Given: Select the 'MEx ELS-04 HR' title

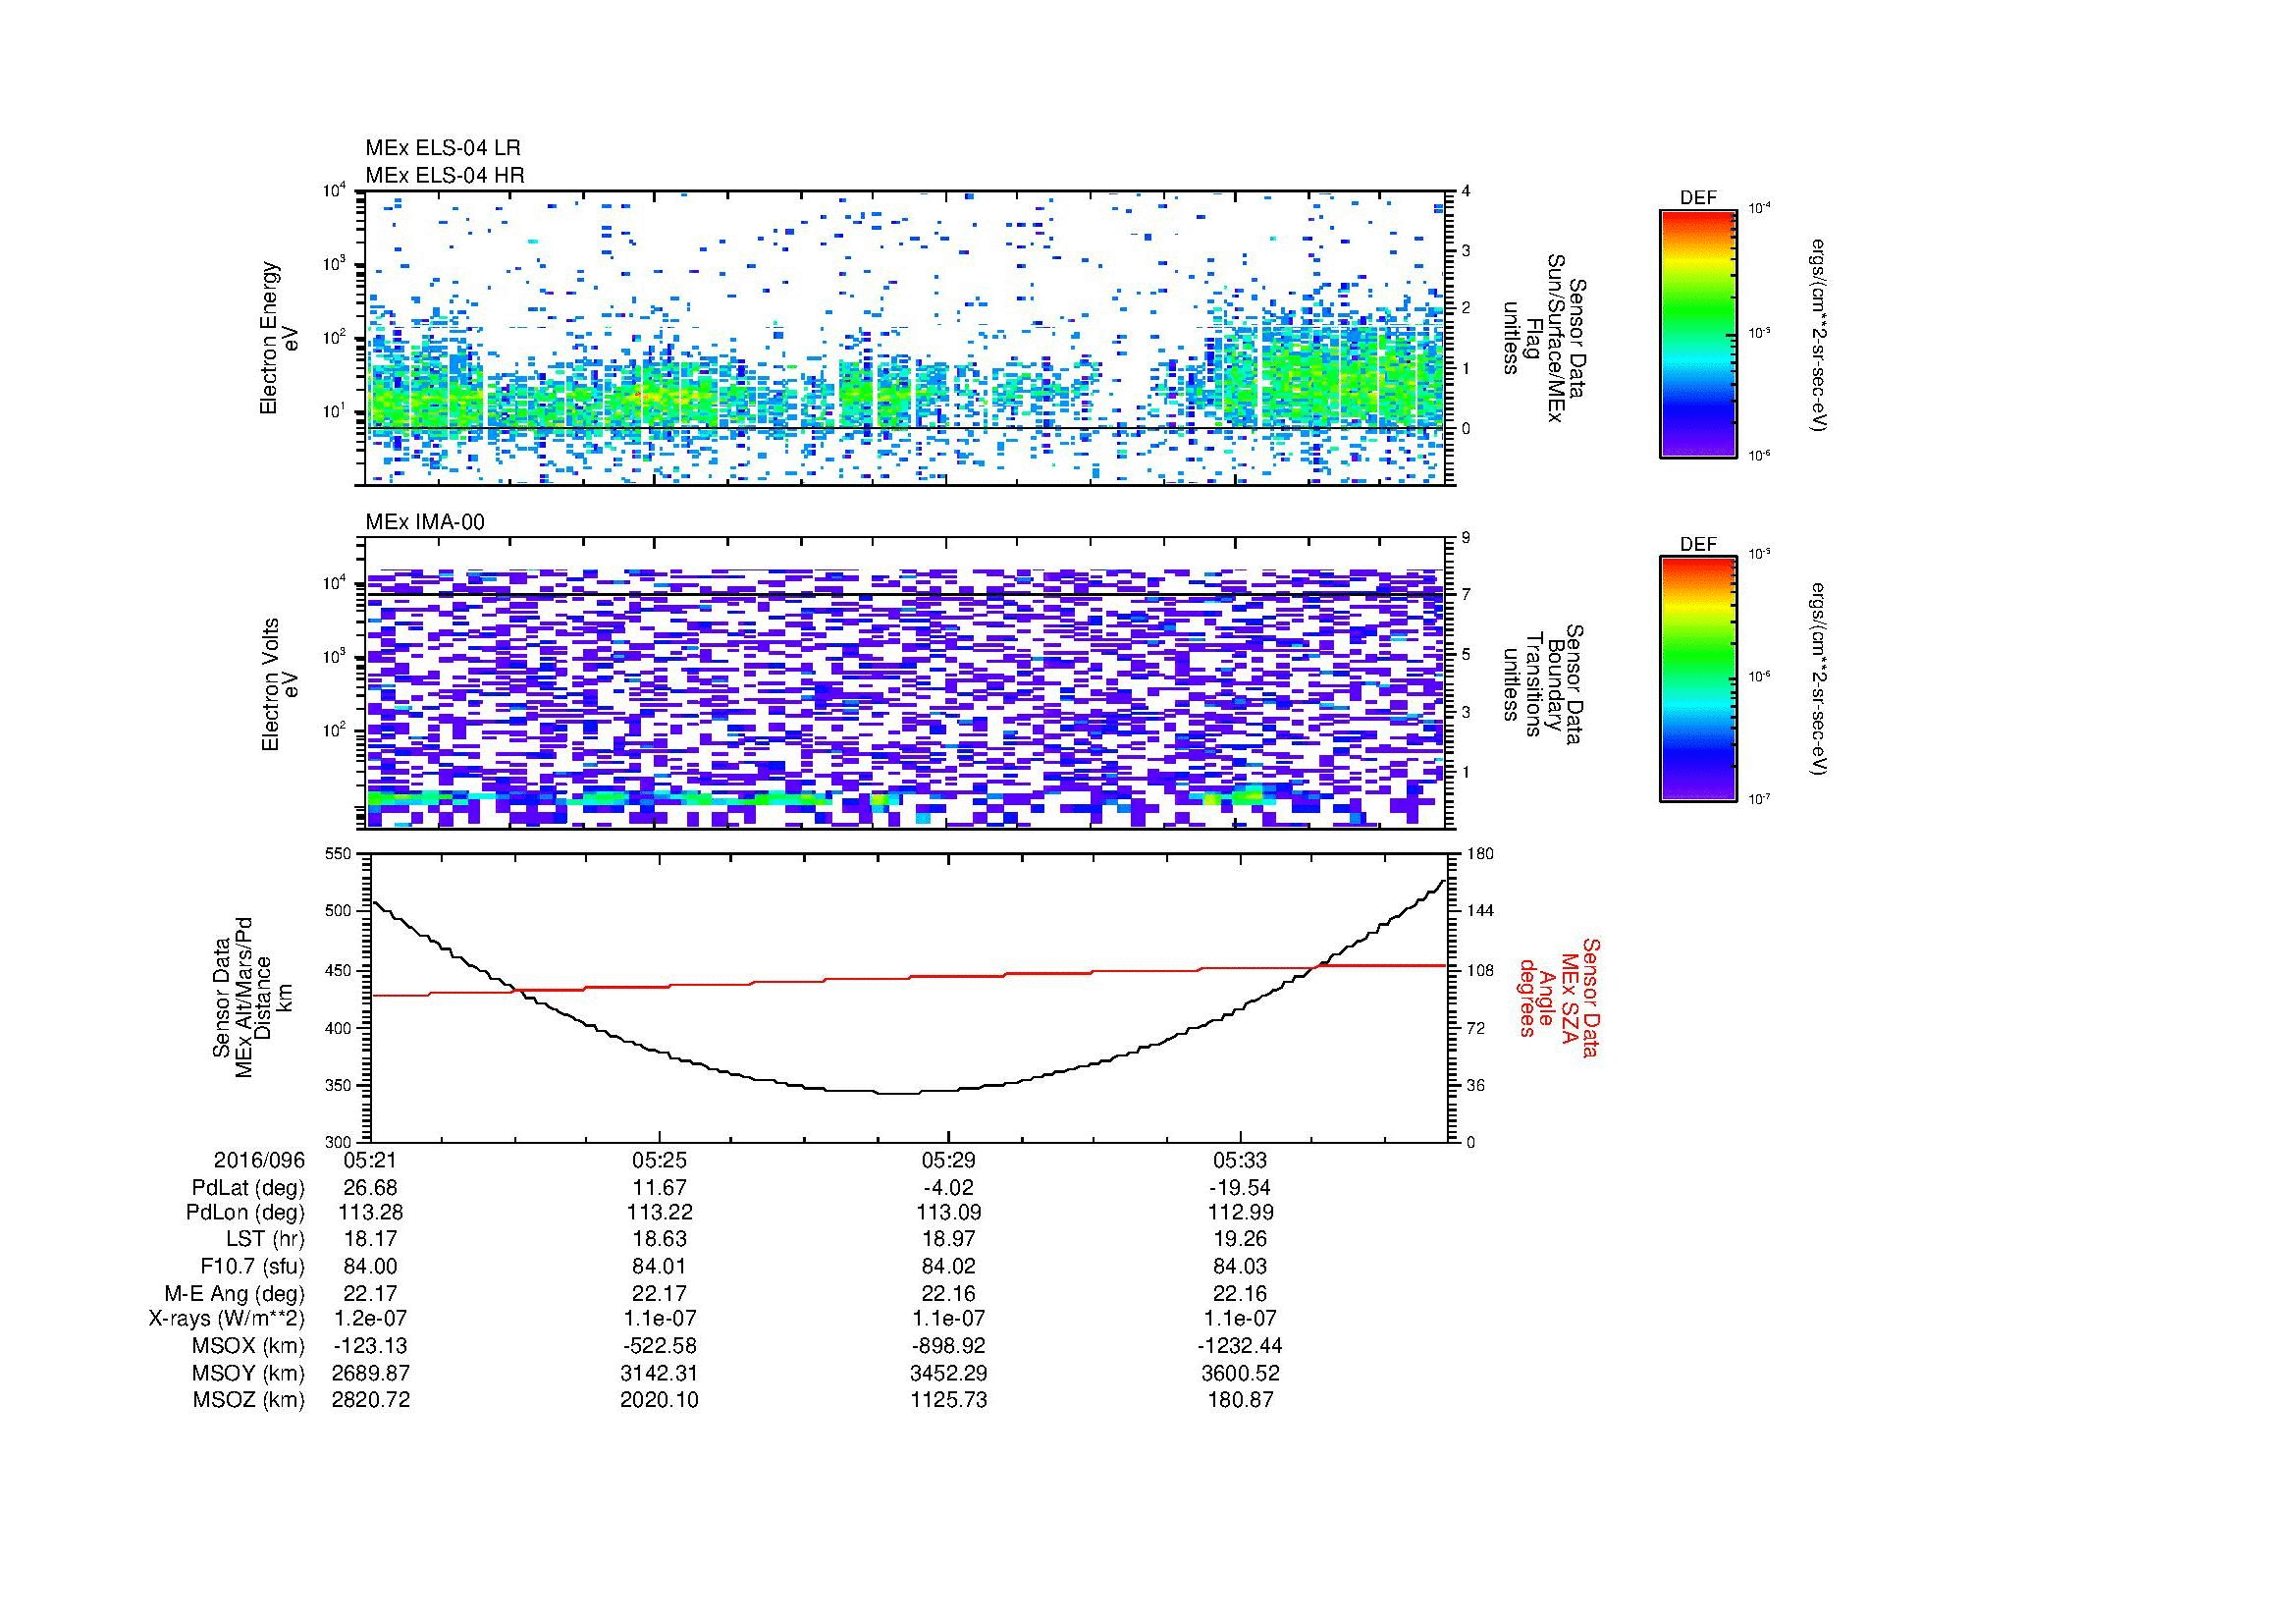Looking at the screenshot, I should pyautogui.click(x=445, y=175).
